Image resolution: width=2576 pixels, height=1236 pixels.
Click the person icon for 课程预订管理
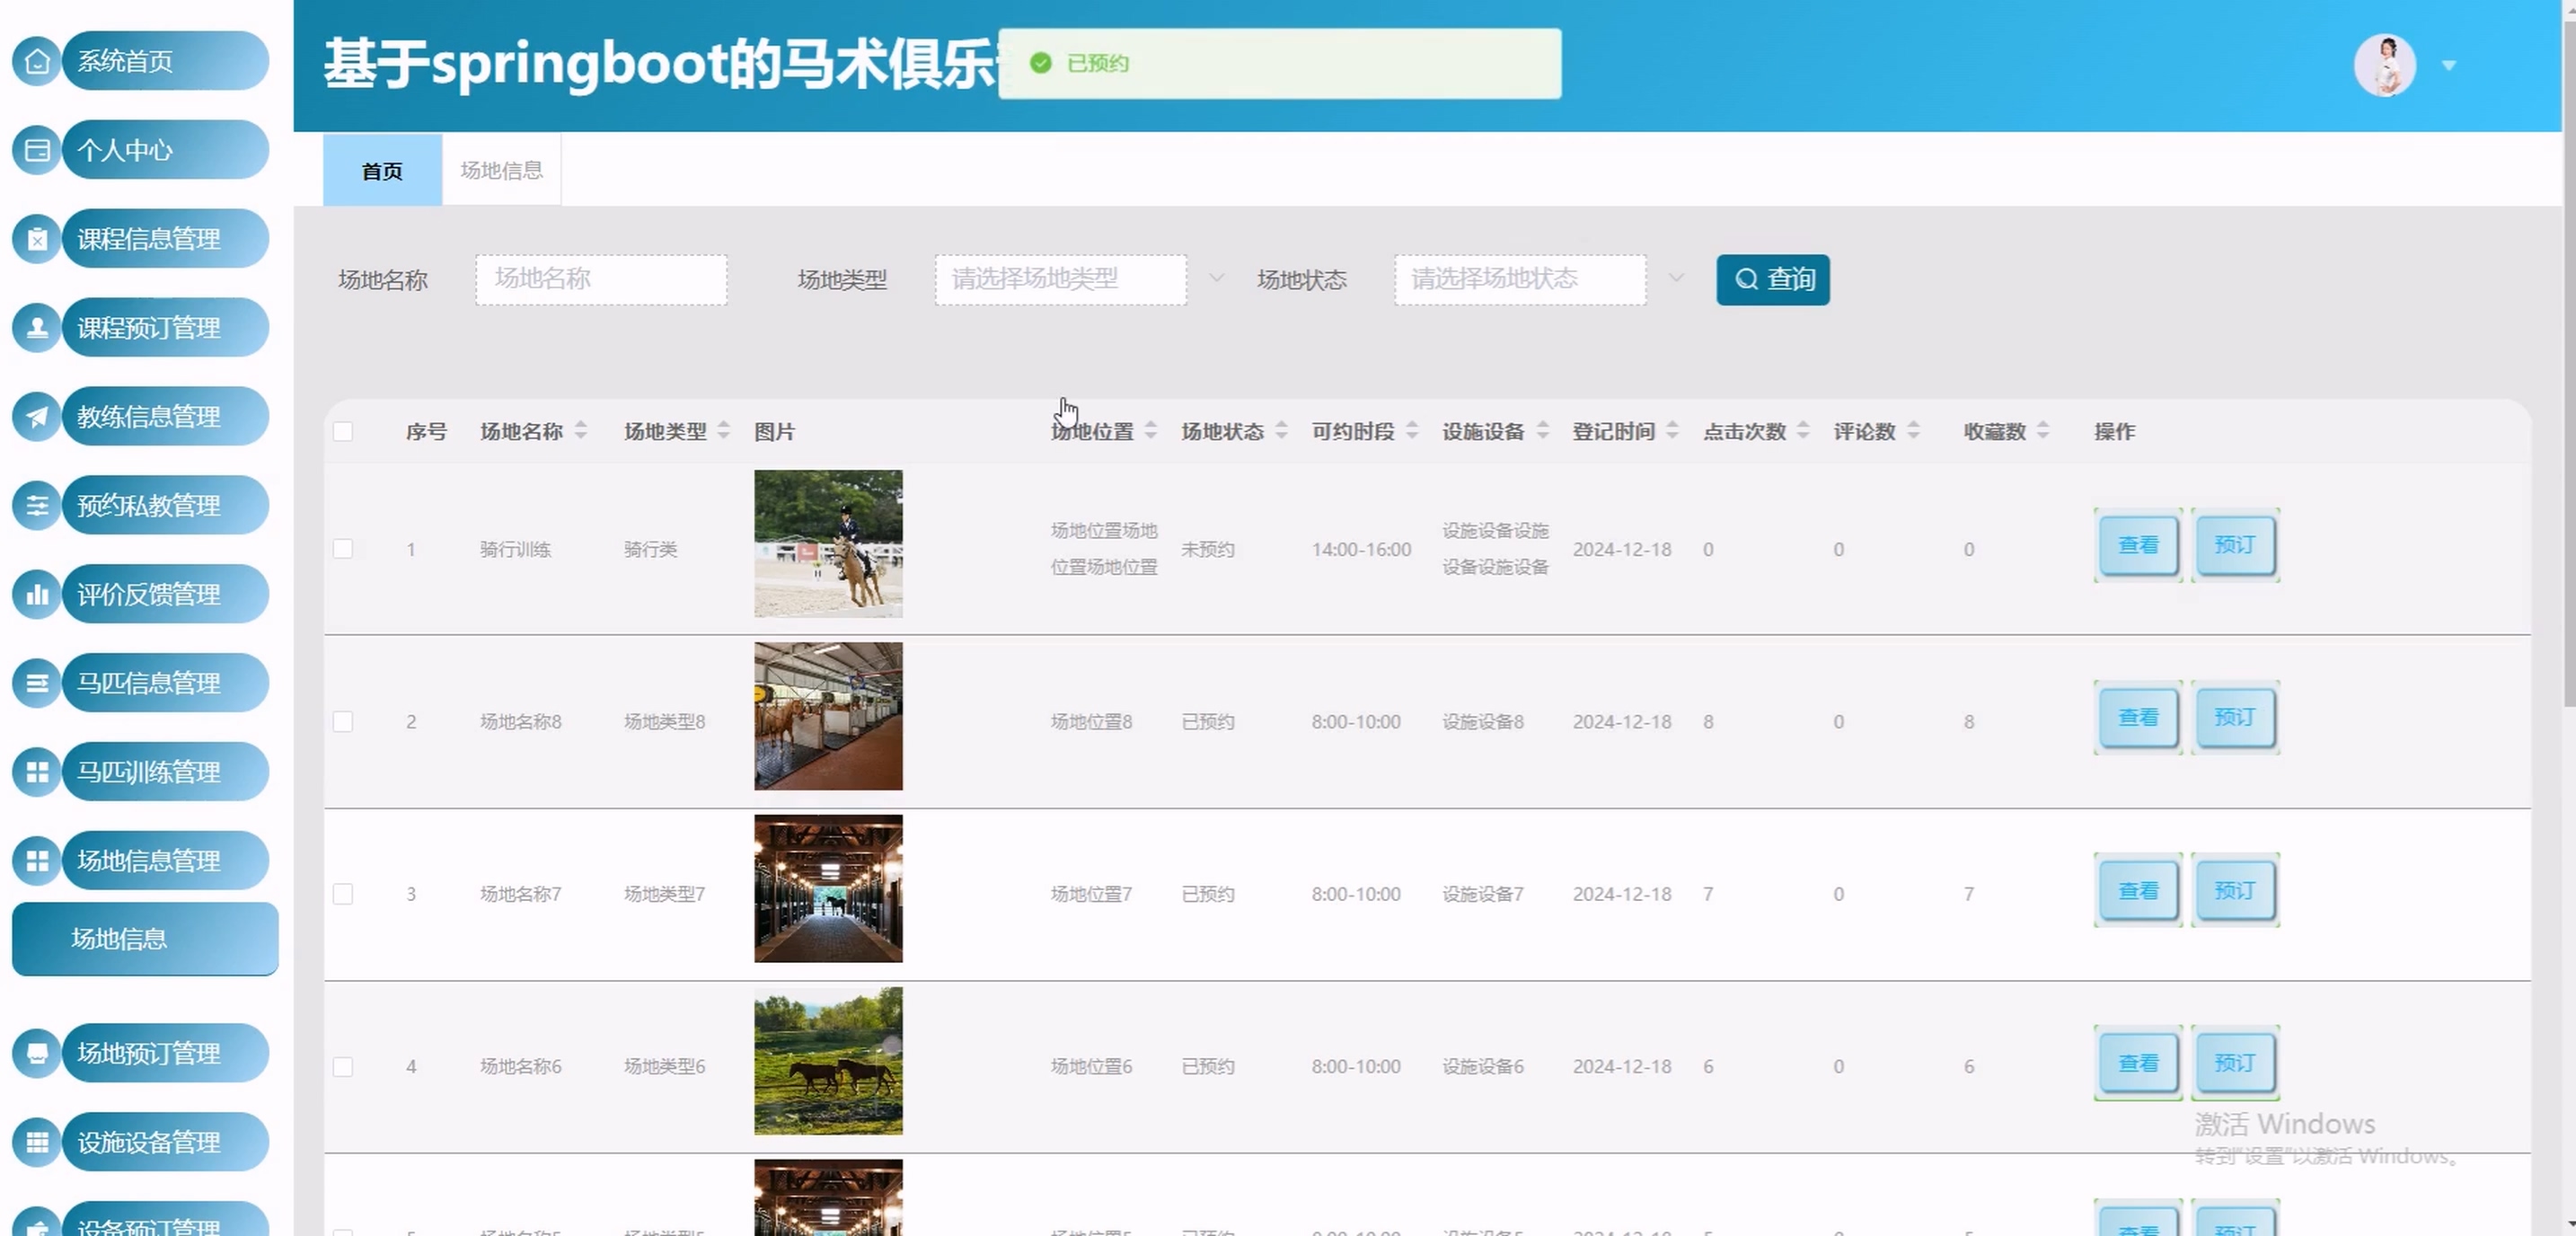click(x=37, y=328)
